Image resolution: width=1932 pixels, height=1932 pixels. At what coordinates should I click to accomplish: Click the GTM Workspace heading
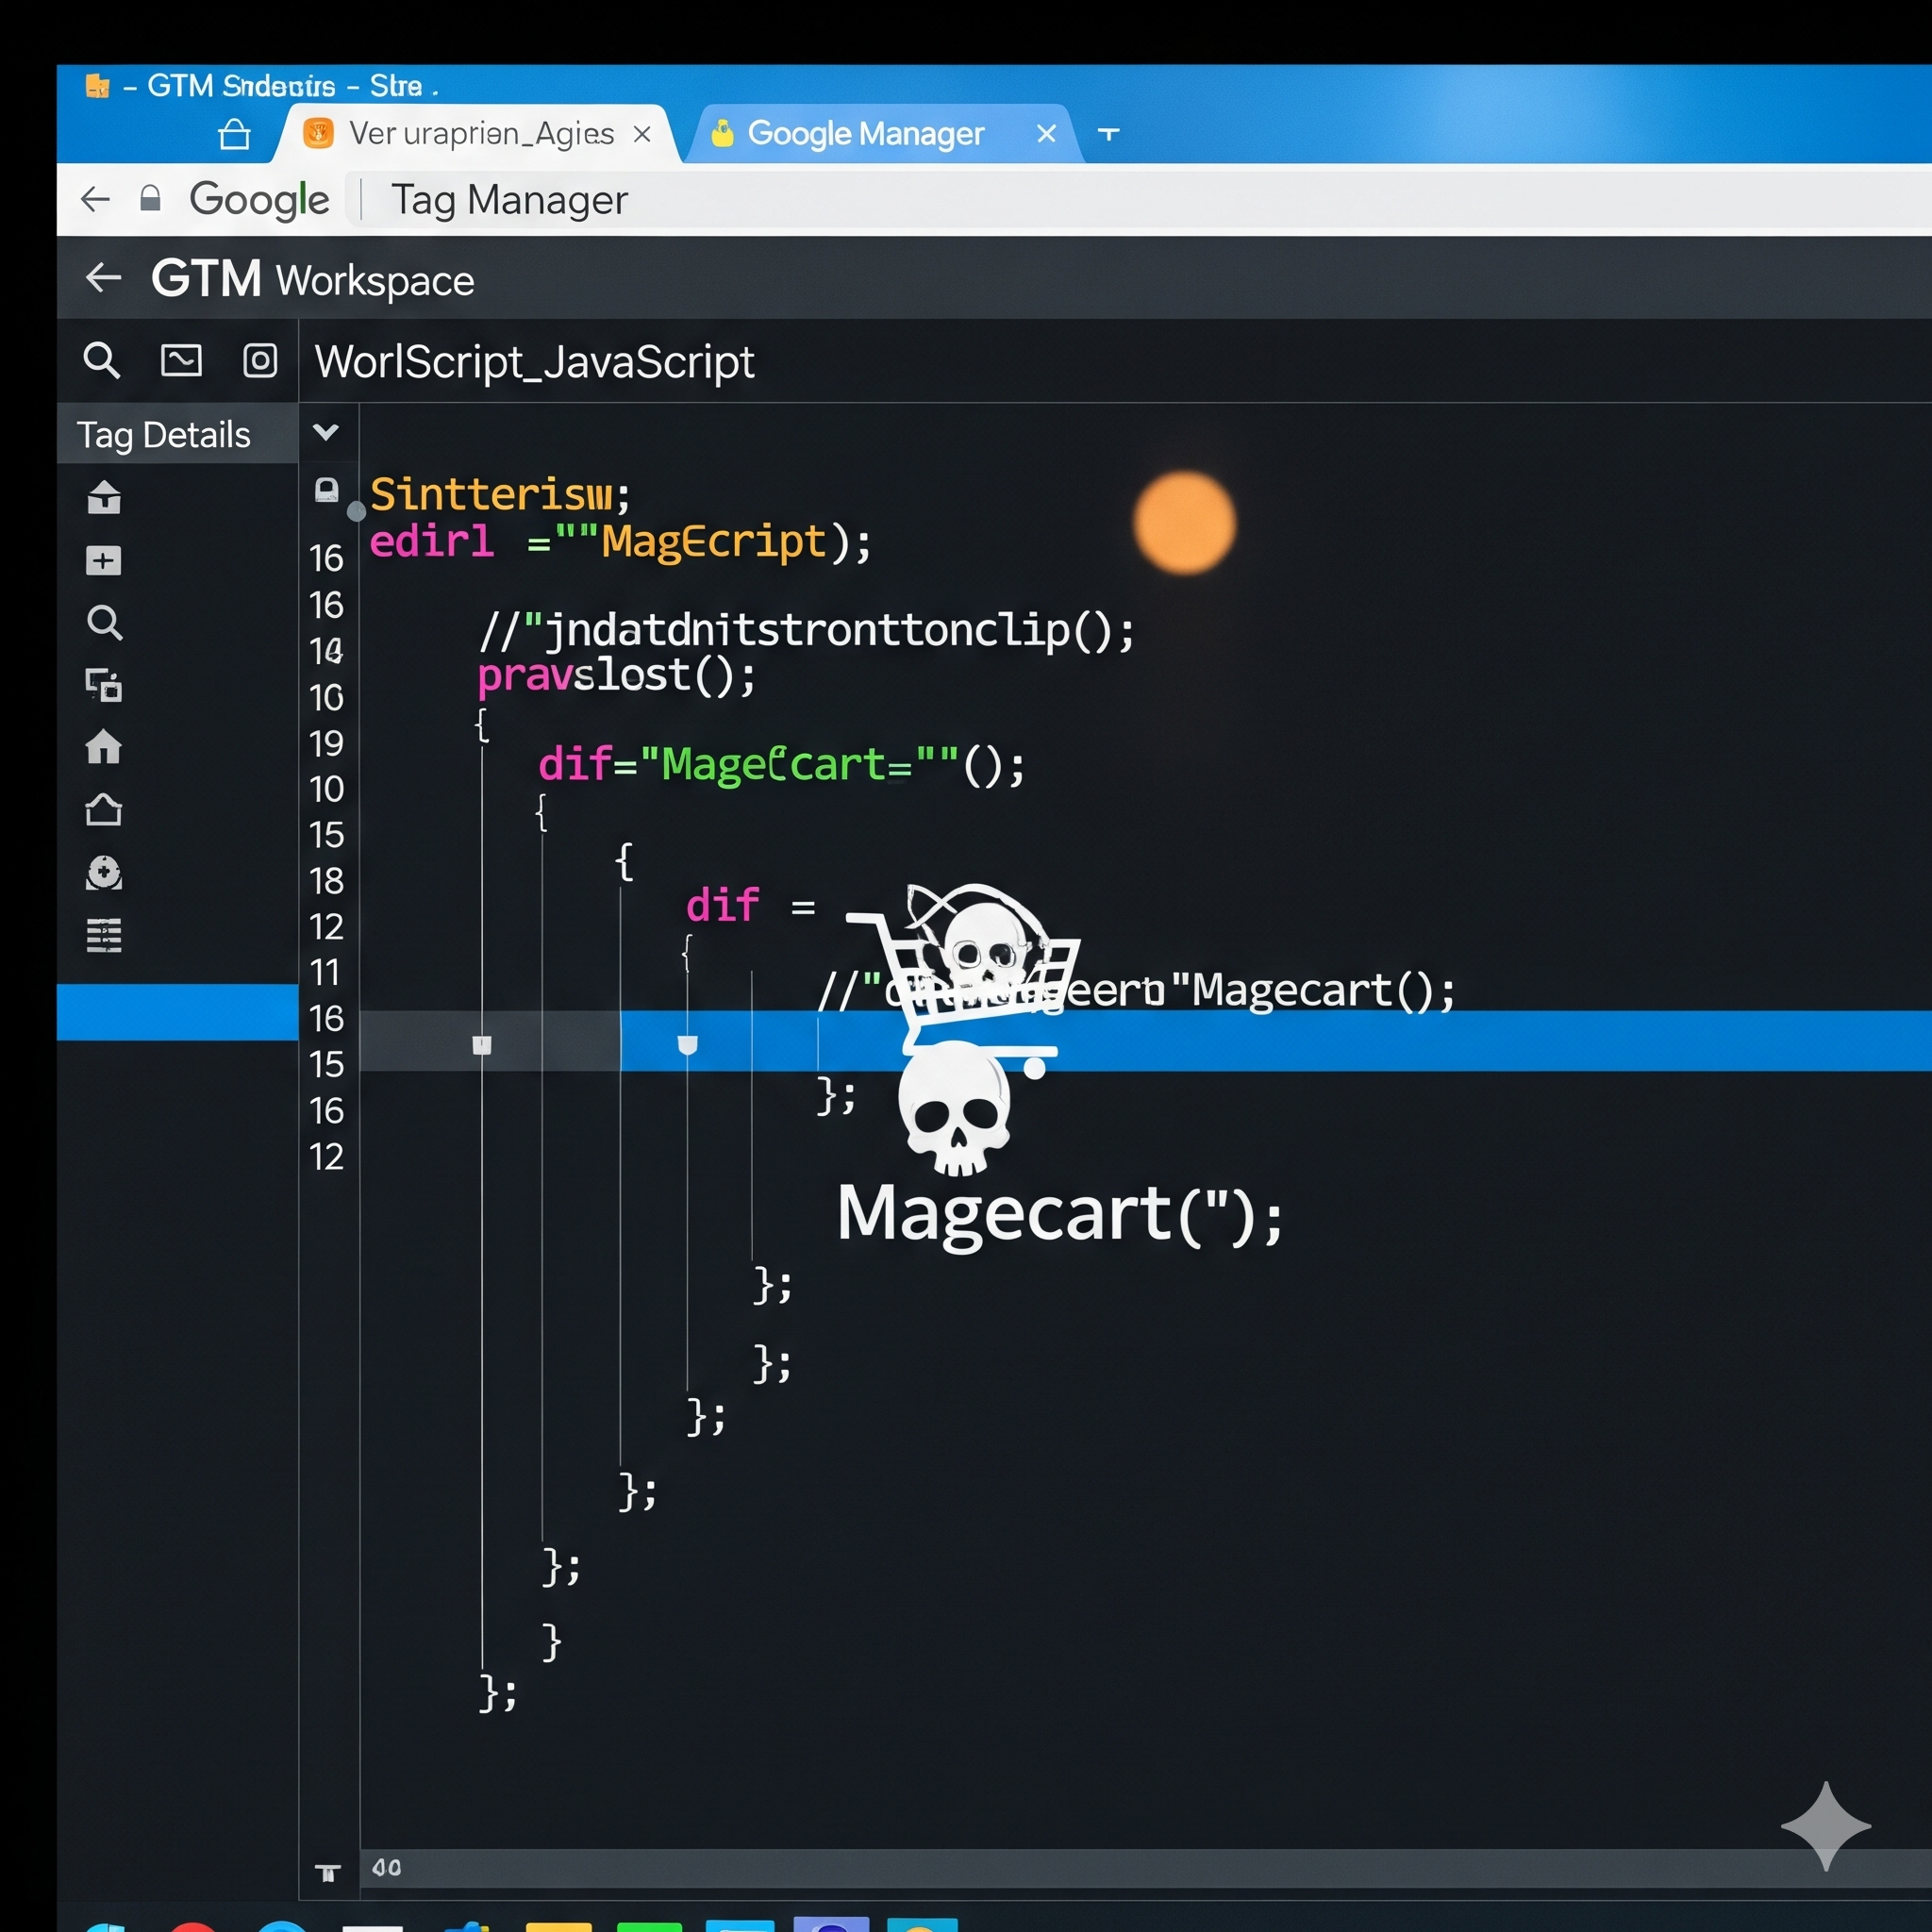coord(312,279)
